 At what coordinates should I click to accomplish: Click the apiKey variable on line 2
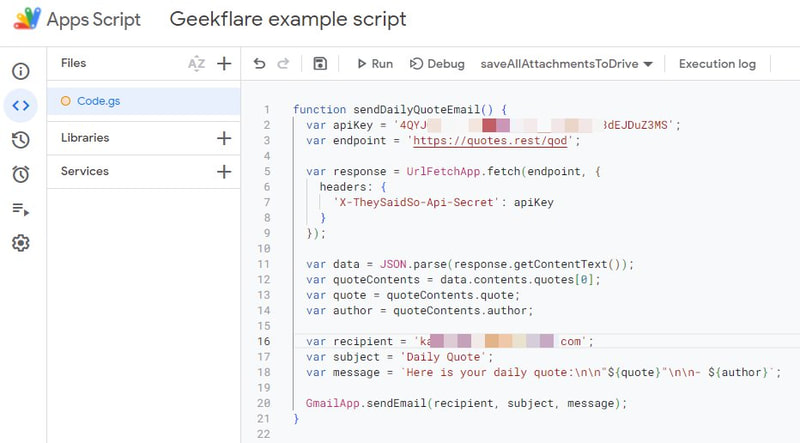pyautogui.click(x=353, y=125)
